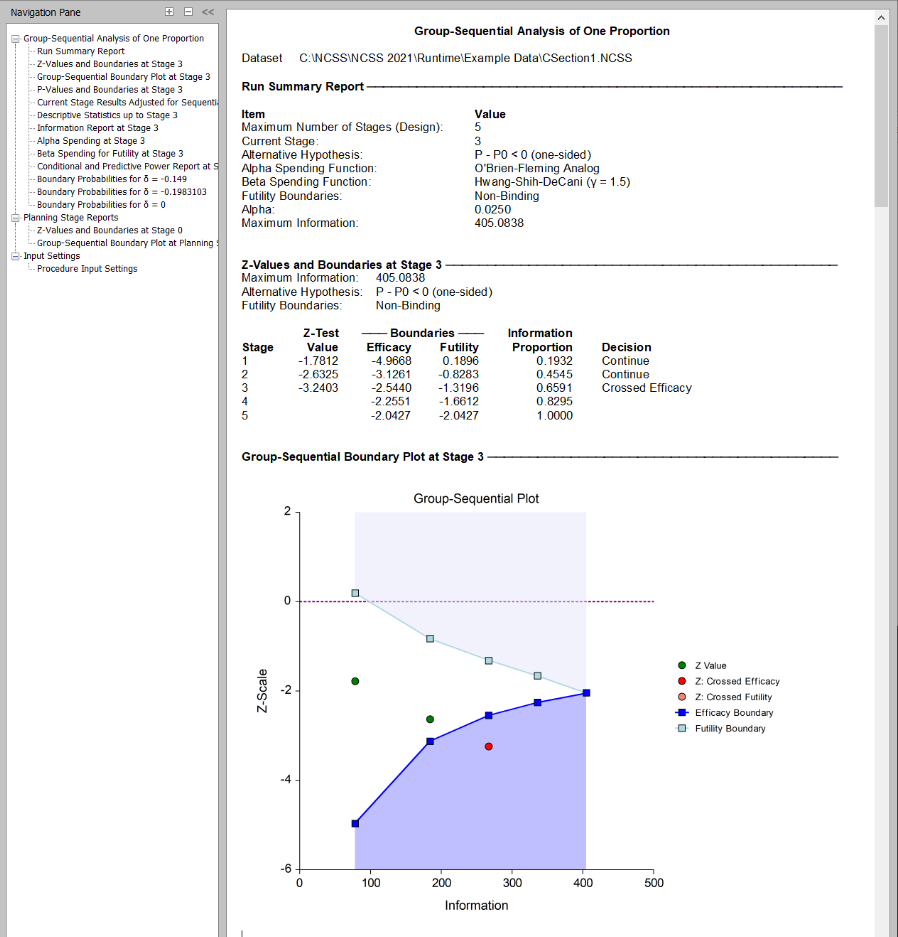Screen dimensions: 898x937
Task: Collapse the Planning Stage Reports node
Action: click(16, 218)
